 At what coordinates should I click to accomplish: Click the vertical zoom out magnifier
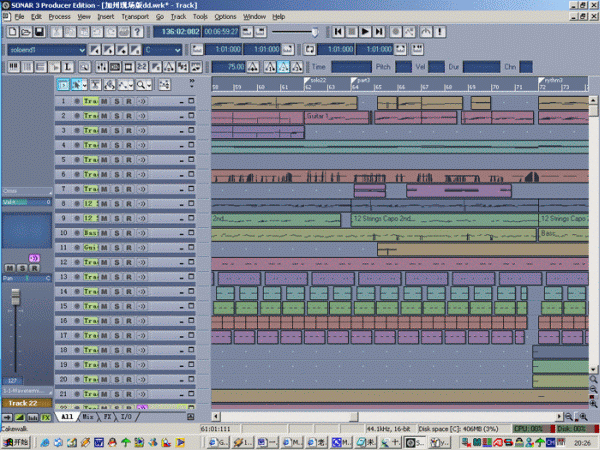pos(593,389)
